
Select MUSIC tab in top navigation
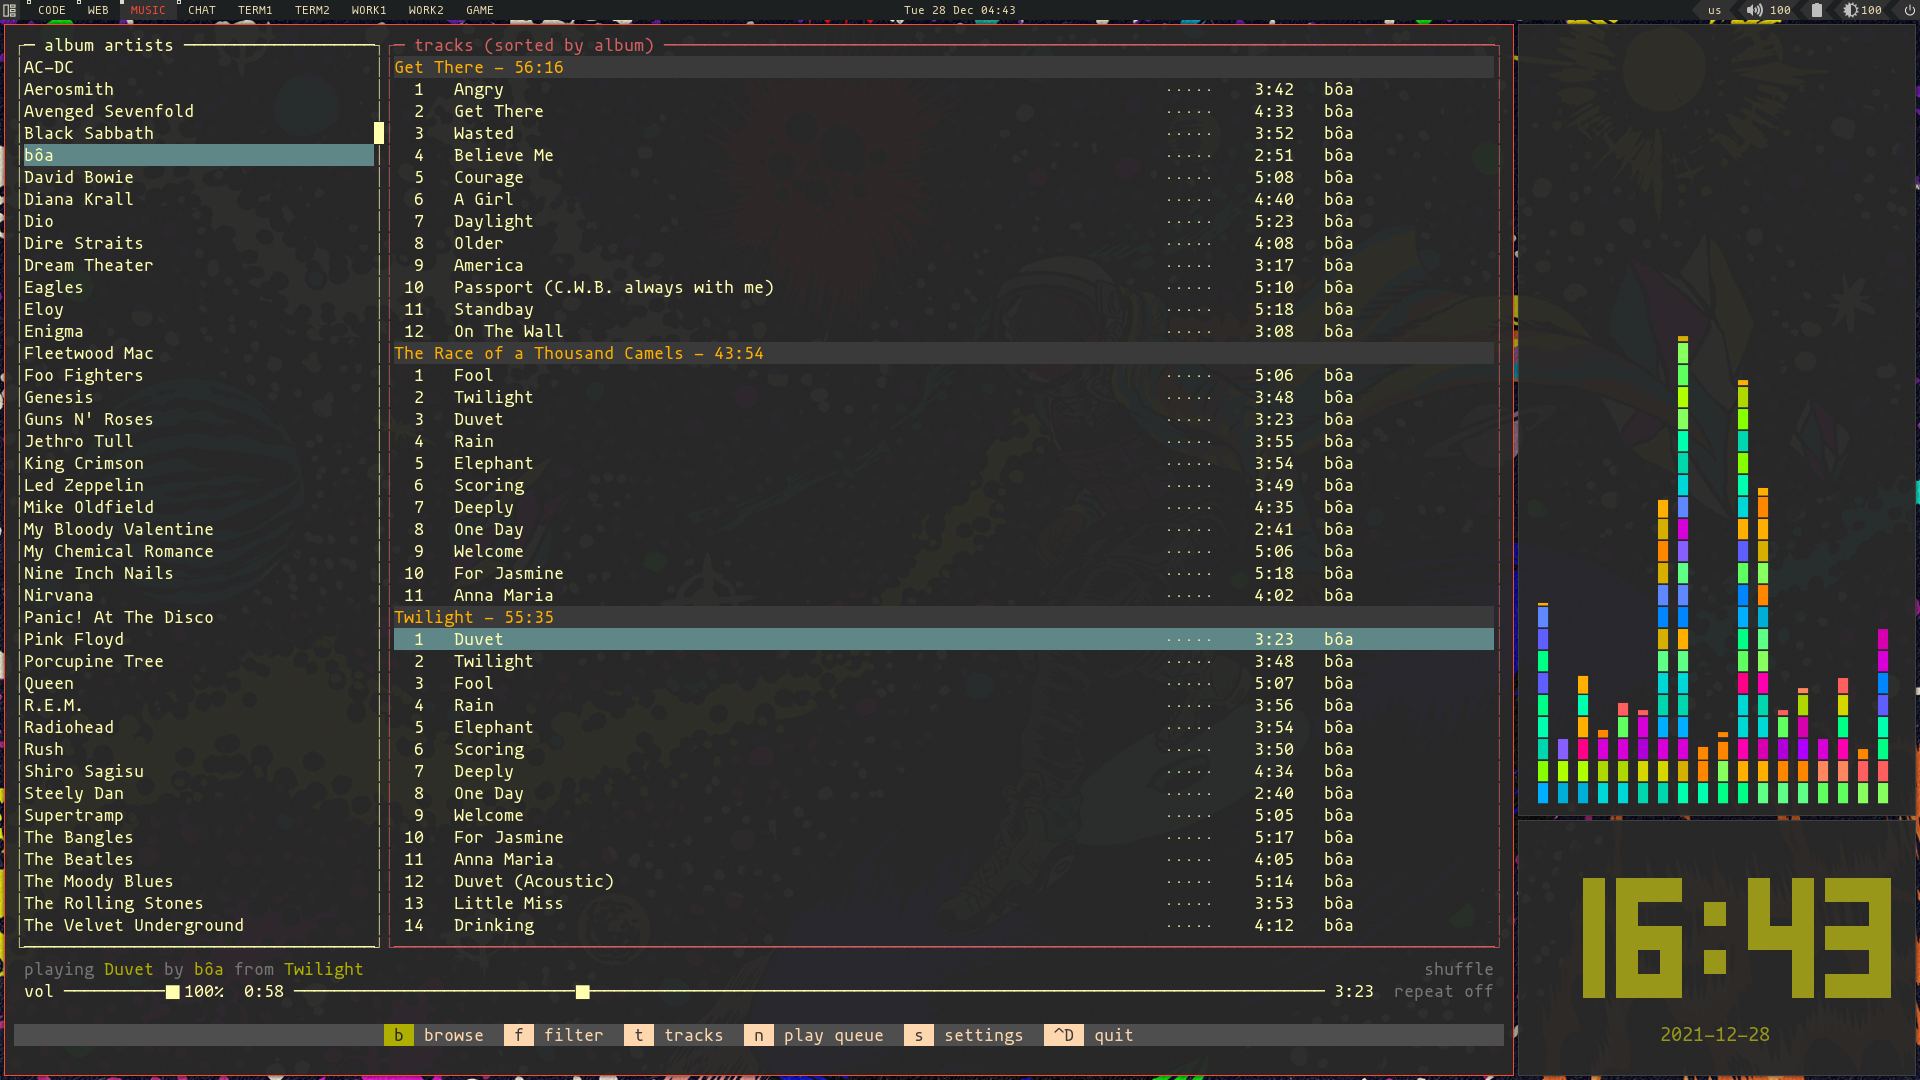click(146, 11)
